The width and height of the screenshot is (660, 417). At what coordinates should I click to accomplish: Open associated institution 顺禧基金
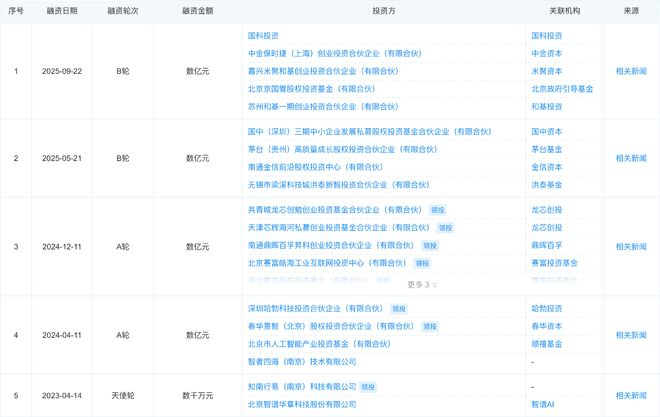pyautogui.click(x=546, y=344)
